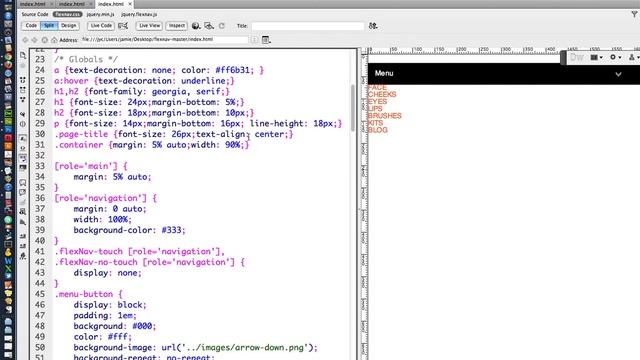Click the Expand All icon in coding toolbar
The image size is (640, 360).
(23, 100)
